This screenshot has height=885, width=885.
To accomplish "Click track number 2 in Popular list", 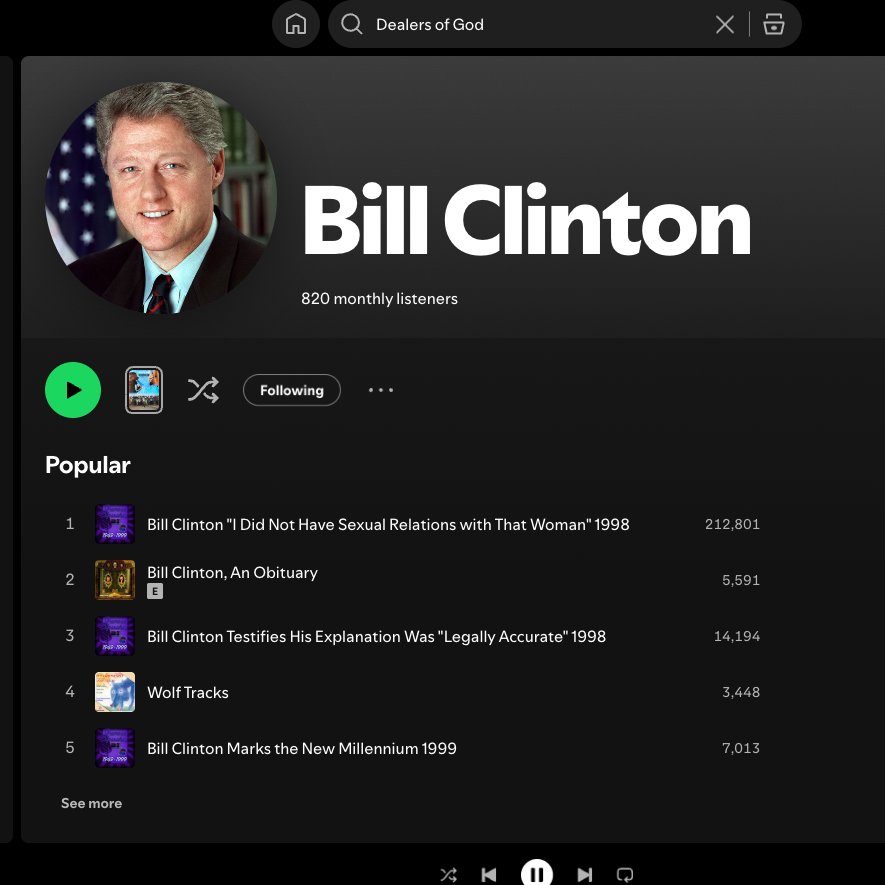I will [70, 580].
